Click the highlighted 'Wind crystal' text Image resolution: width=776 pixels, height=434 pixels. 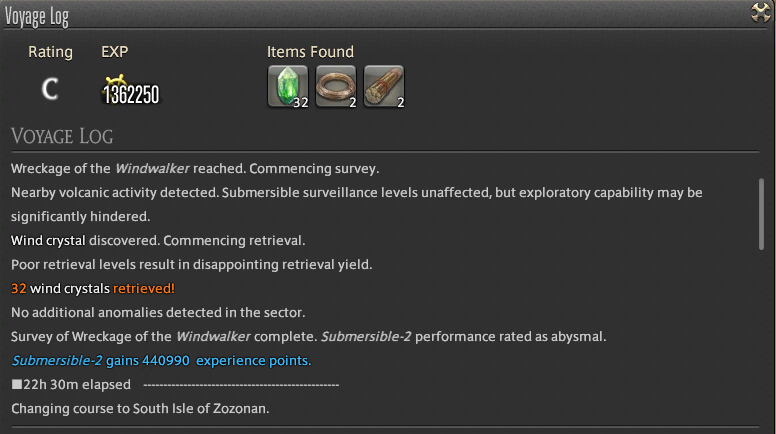pyautogui.click(x=48, y=241)
